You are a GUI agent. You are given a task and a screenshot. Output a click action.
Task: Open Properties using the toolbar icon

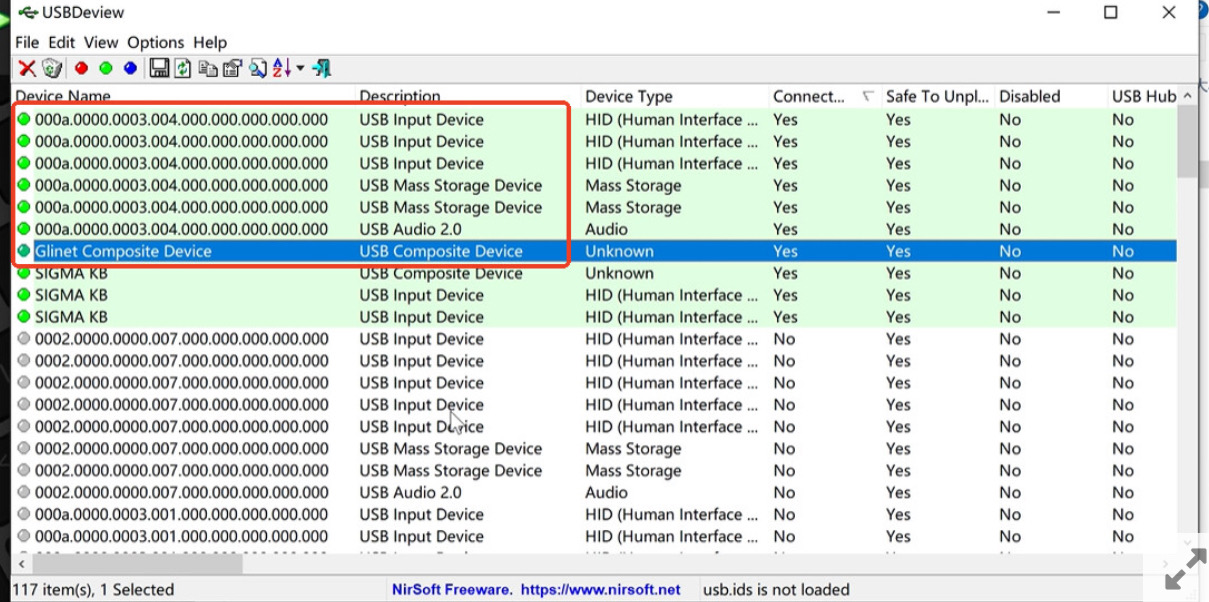(x=232, y=68)
